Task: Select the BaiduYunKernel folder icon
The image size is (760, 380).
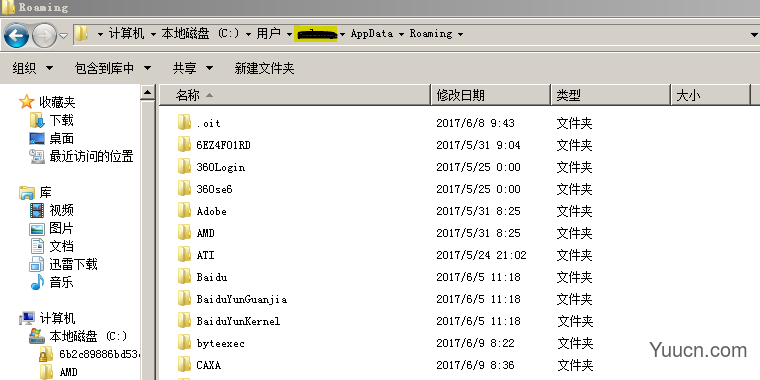Action: pyautogui.click(x=184, y=320)
